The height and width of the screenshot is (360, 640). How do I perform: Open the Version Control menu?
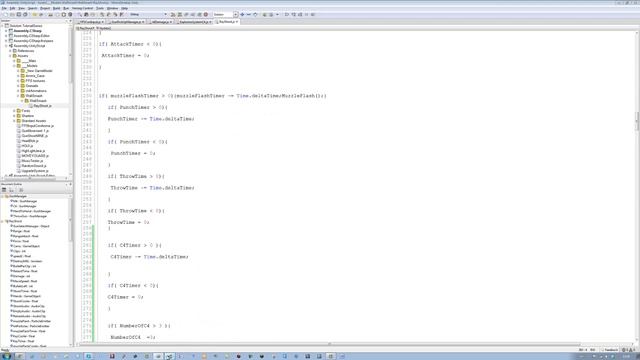pos(82,8)
